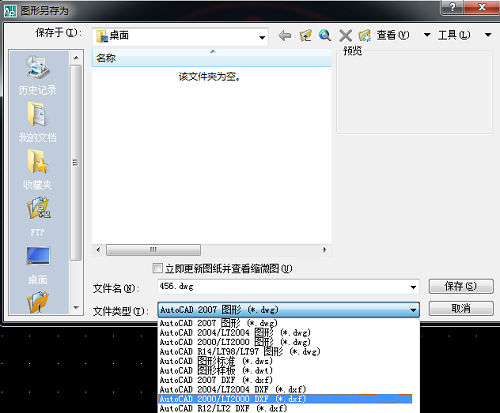Select the Desktop (桌面) sidebar icon

[x=38, y=256]
